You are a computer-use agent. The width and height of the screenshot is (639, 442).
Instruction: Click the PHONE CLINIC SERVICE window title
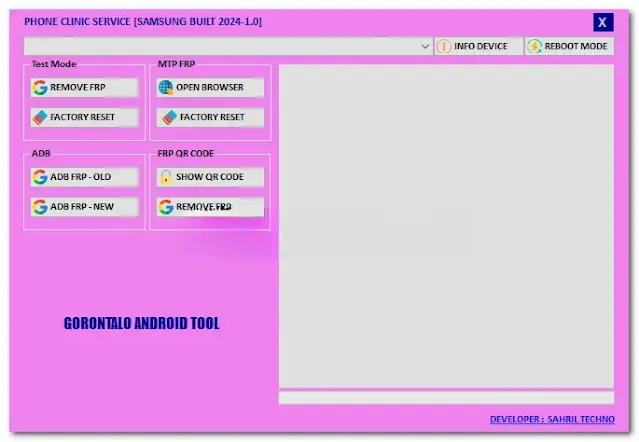coord(143,22)
